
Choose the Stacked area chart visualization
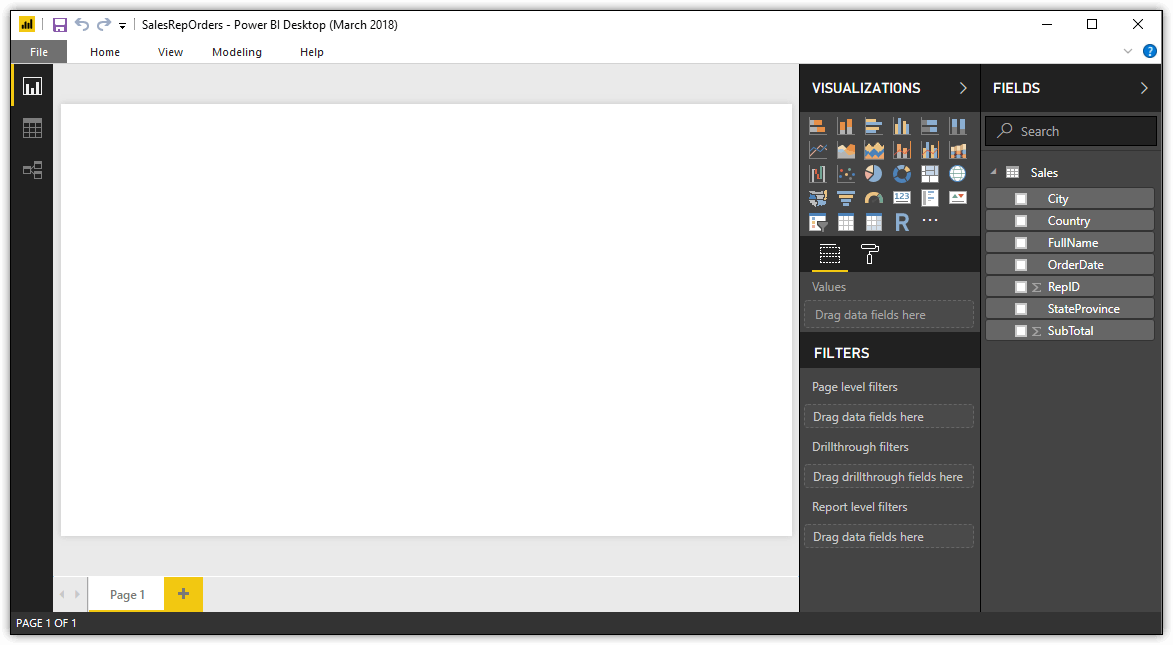(873, 150)
